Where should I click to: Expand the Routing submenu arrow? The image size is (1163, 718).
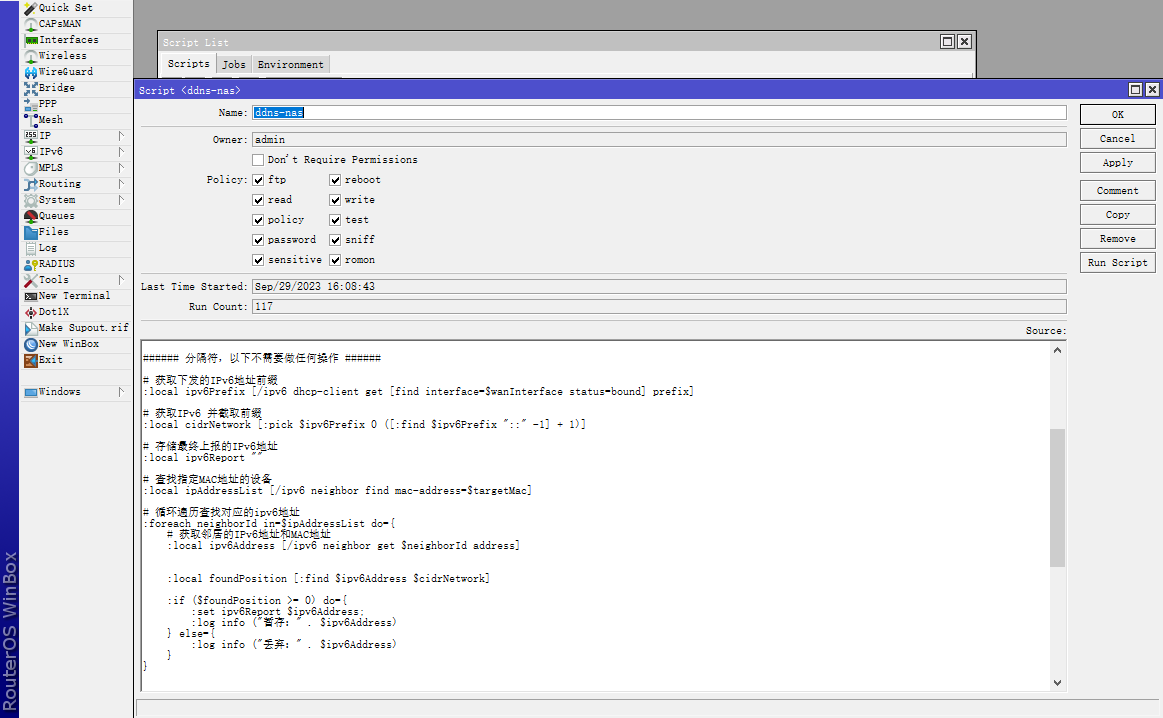point(121,184)
